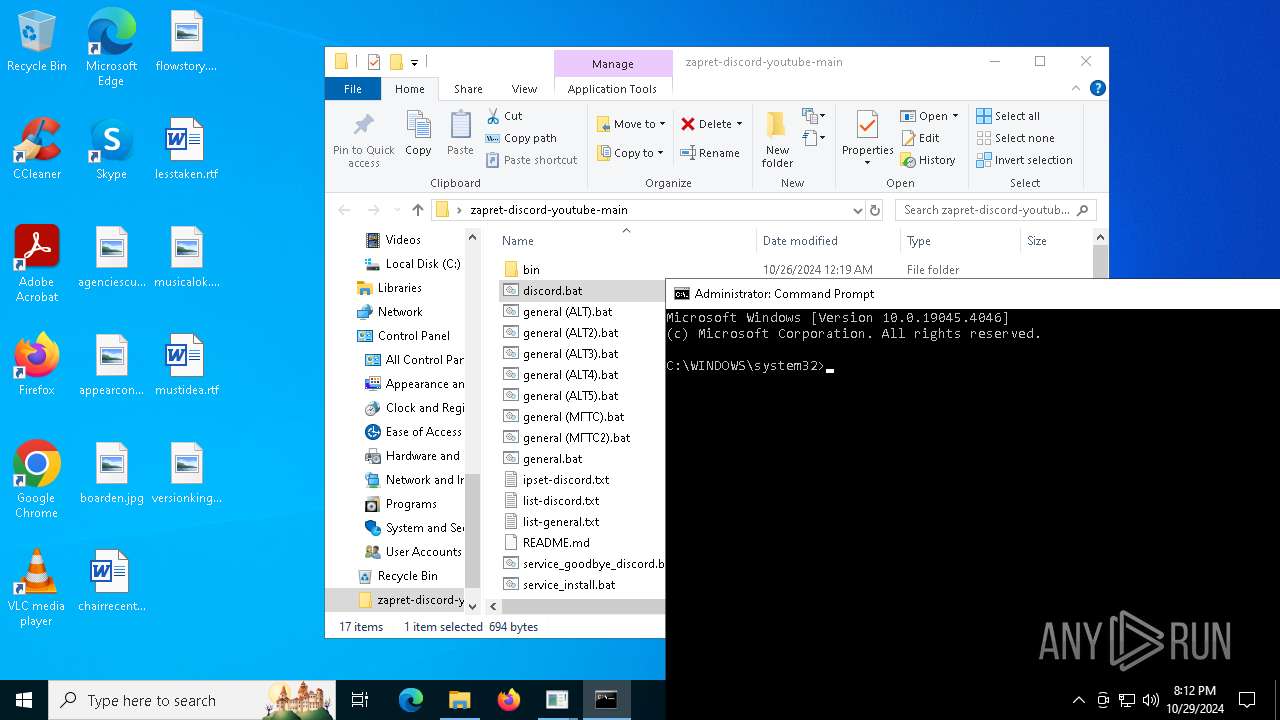The width and height of the screenshot is (1280, 720).
Task: Click the Rename ribbon button
Action: coord(710,153)
